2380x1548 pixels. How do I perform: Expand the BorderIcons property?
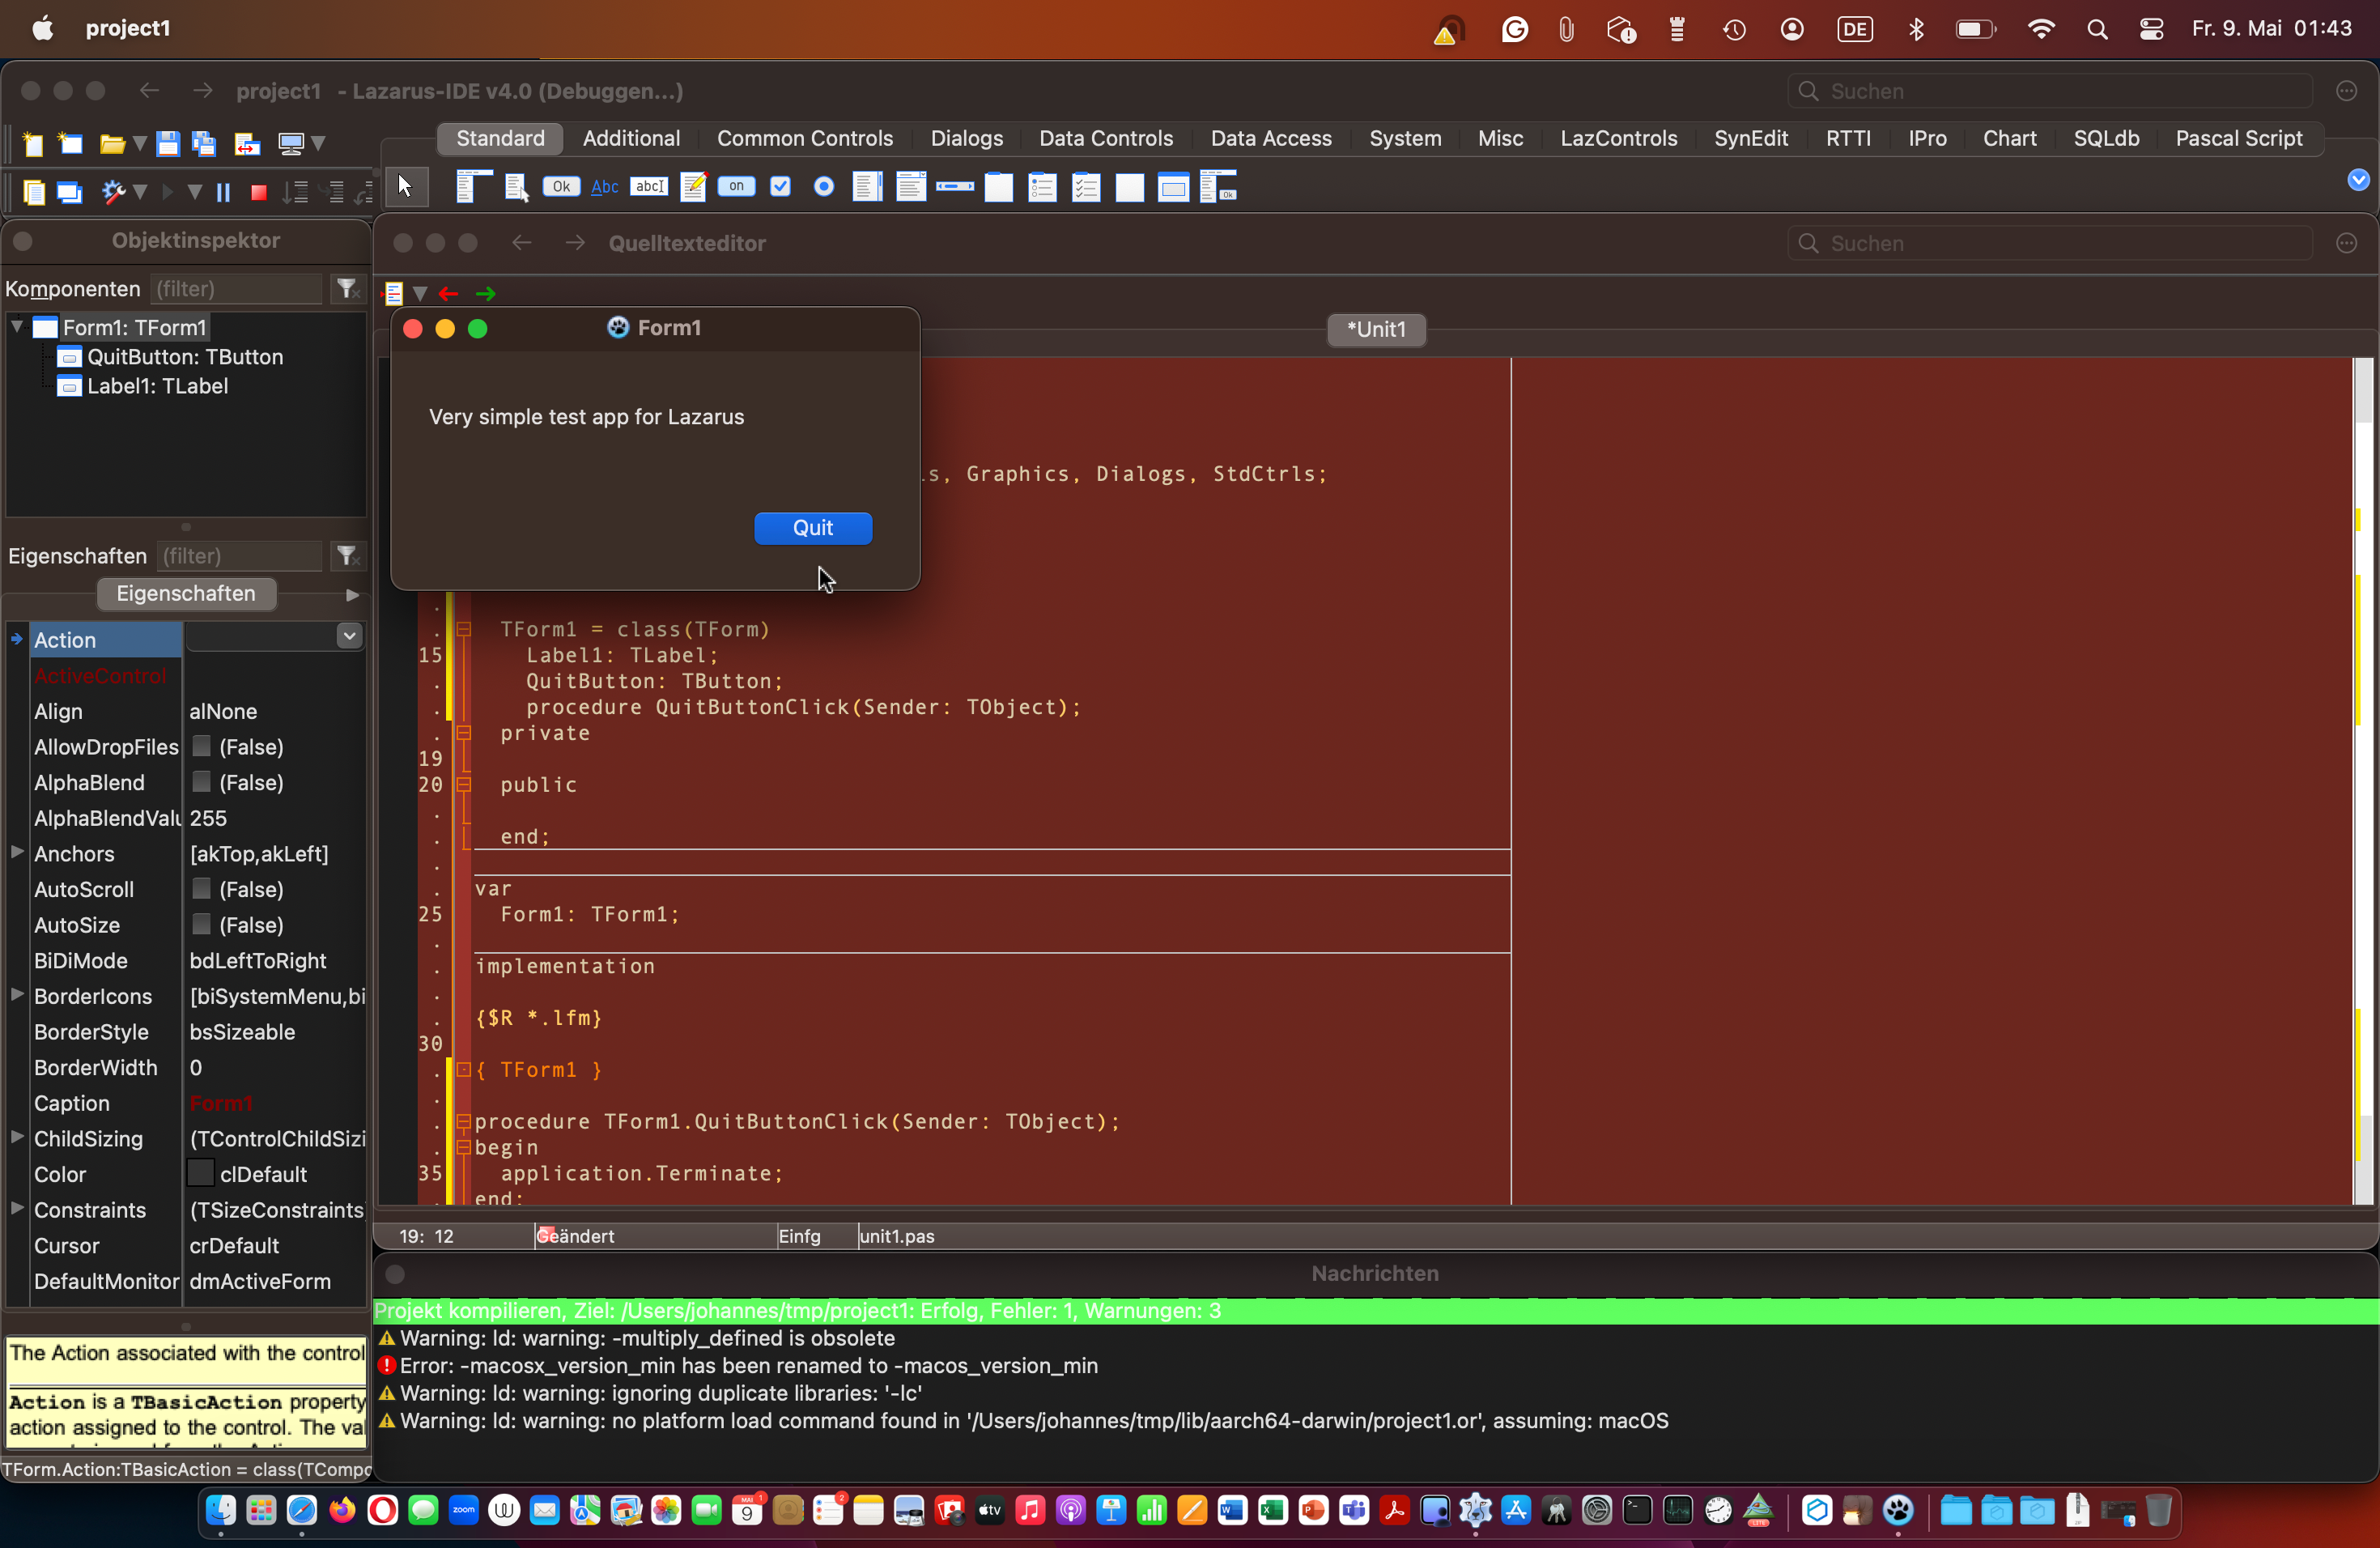pyautogui.click(x=17, y=994)
